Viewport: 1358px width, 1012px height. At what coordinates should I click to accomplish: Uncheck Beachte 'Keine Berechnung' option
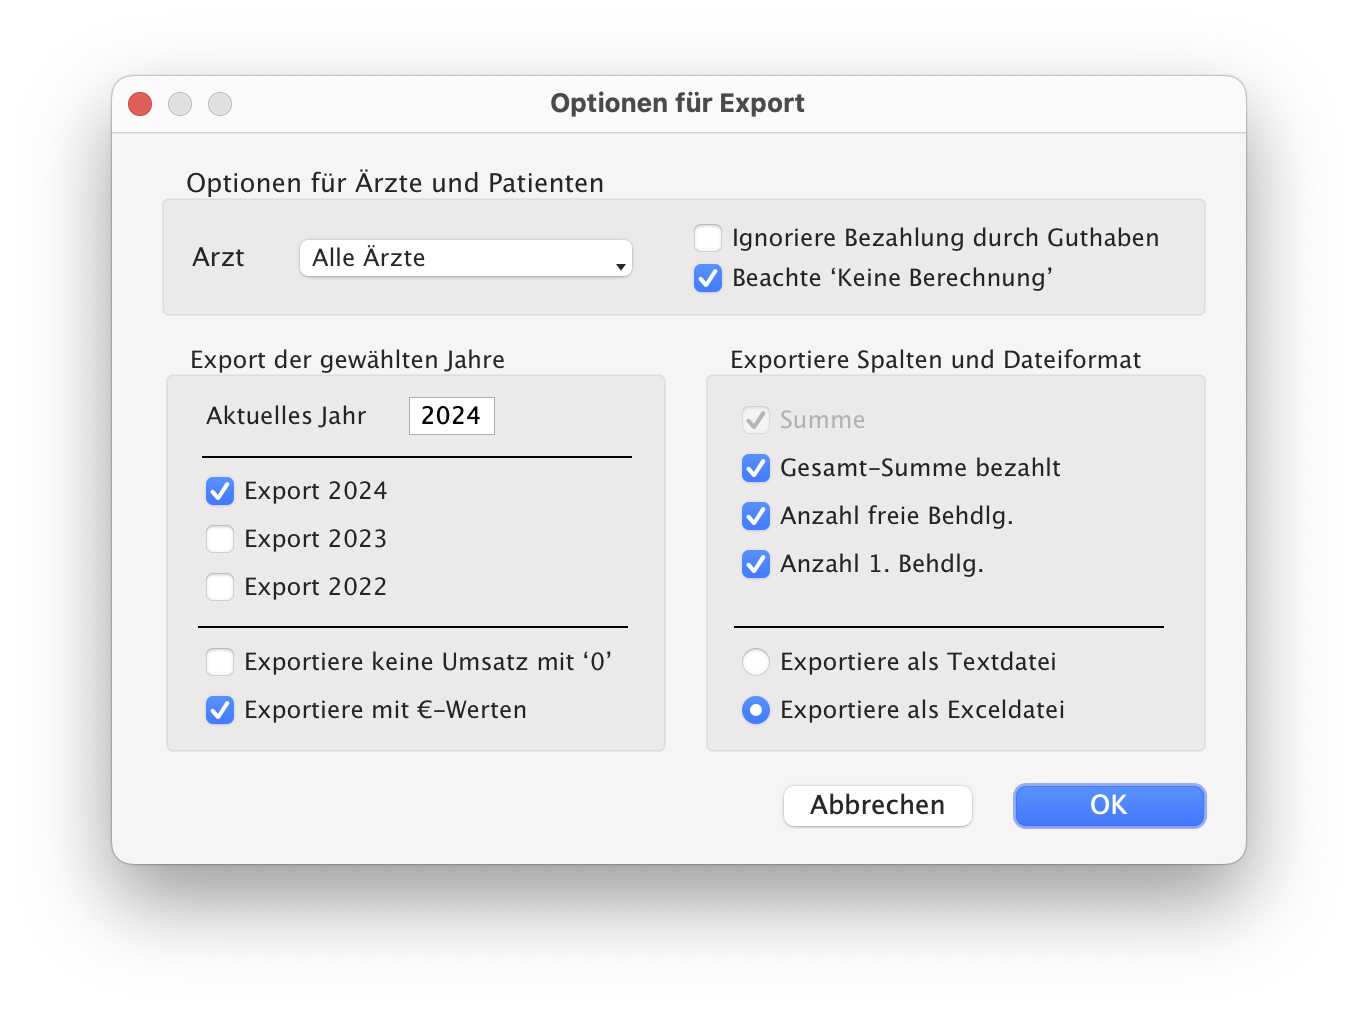click(x=708, y=278)
